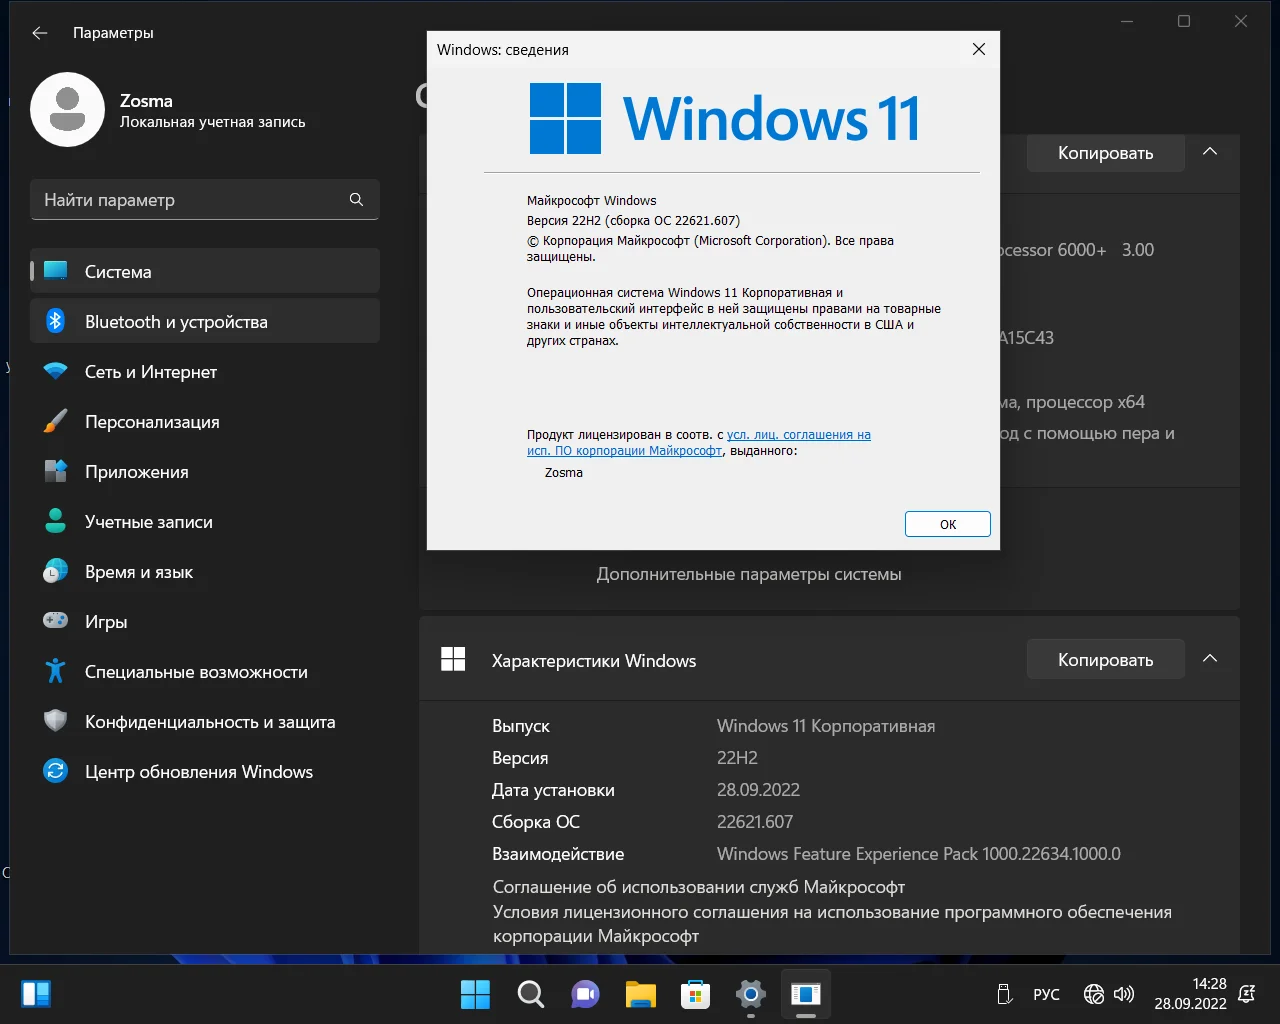1280x1024 pixels.
Task: Click the Windows logo beside Характеристики Windows
Action: coord(453,659)
